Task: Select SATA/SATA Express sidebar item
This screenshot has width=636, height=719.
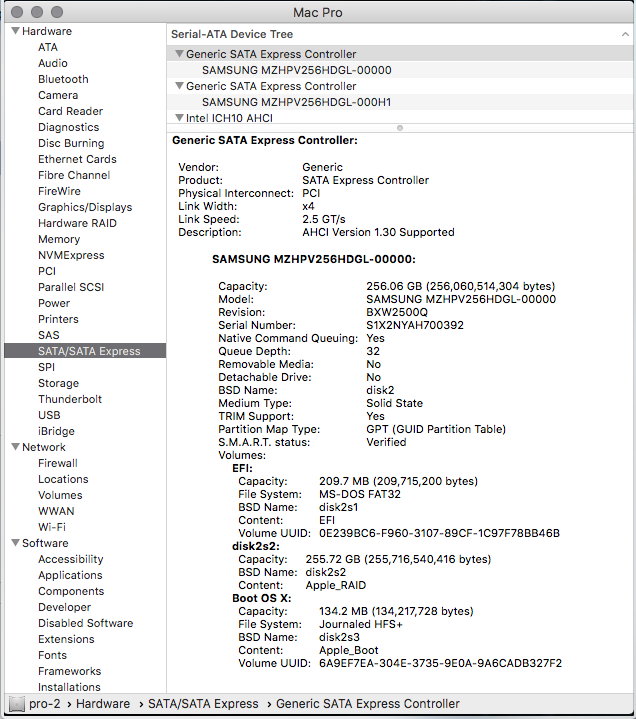Action: 85,351
